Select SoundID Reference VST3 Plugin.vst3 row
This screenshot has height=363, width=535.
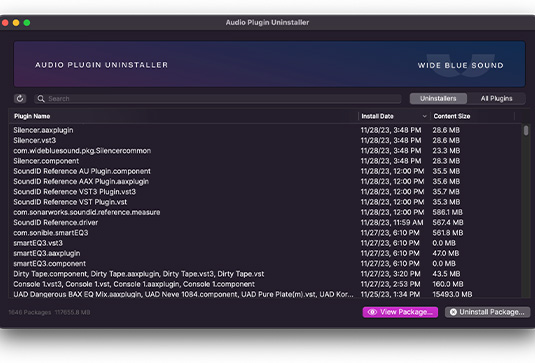(265, 191)
